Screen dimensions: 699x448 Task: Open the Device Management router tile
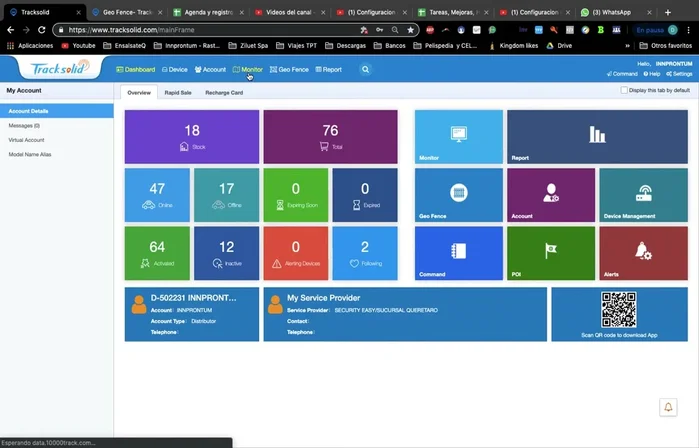(x=643, y=194)
